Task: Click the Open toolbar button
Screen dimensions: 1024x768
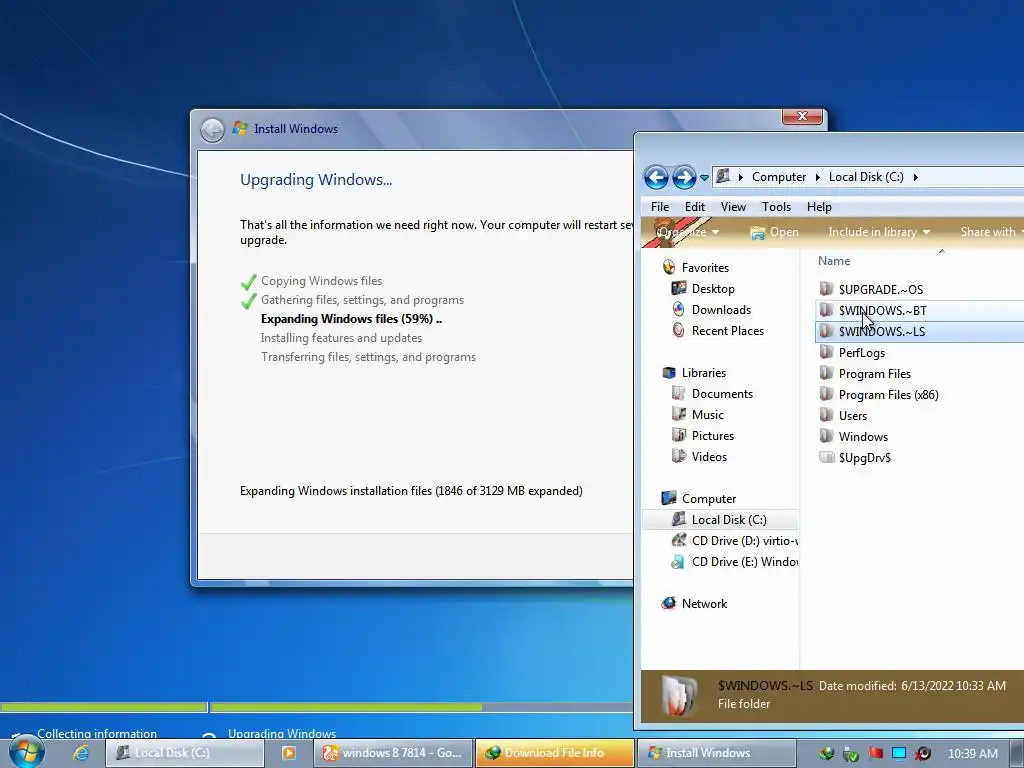Action: coord(775,232)
